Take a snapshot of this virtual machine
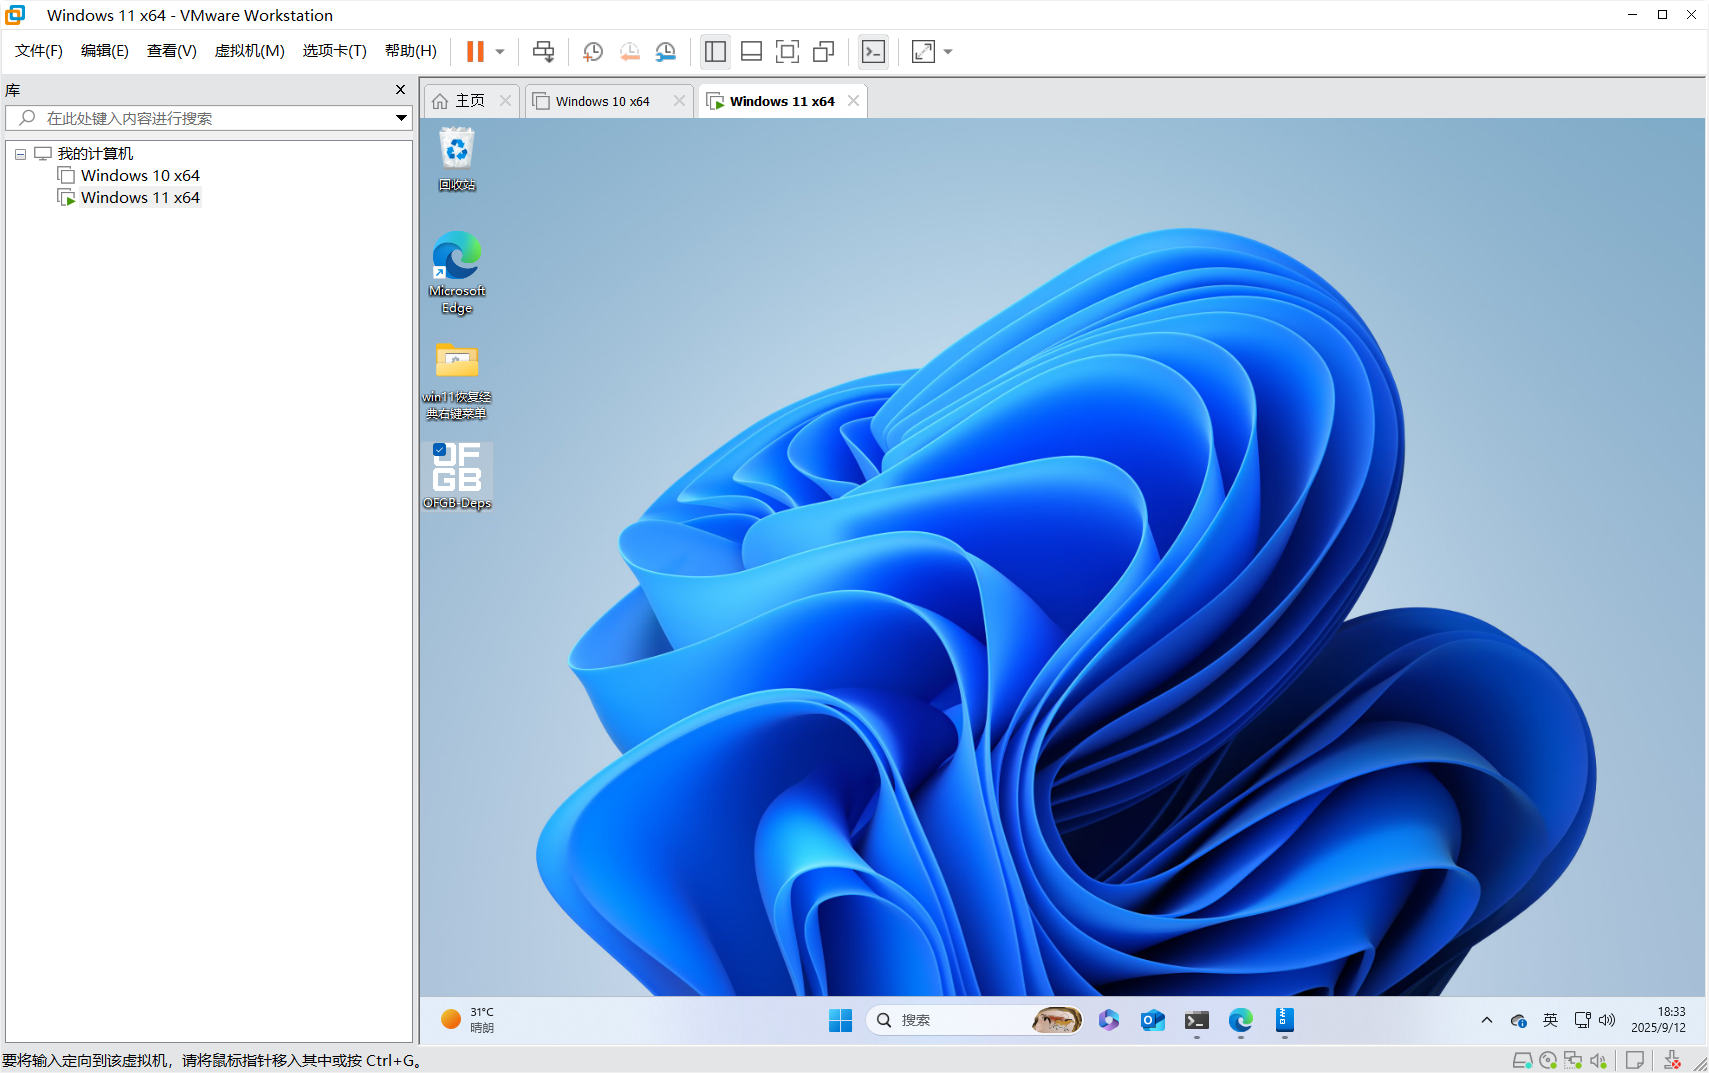 coord(593,51)
